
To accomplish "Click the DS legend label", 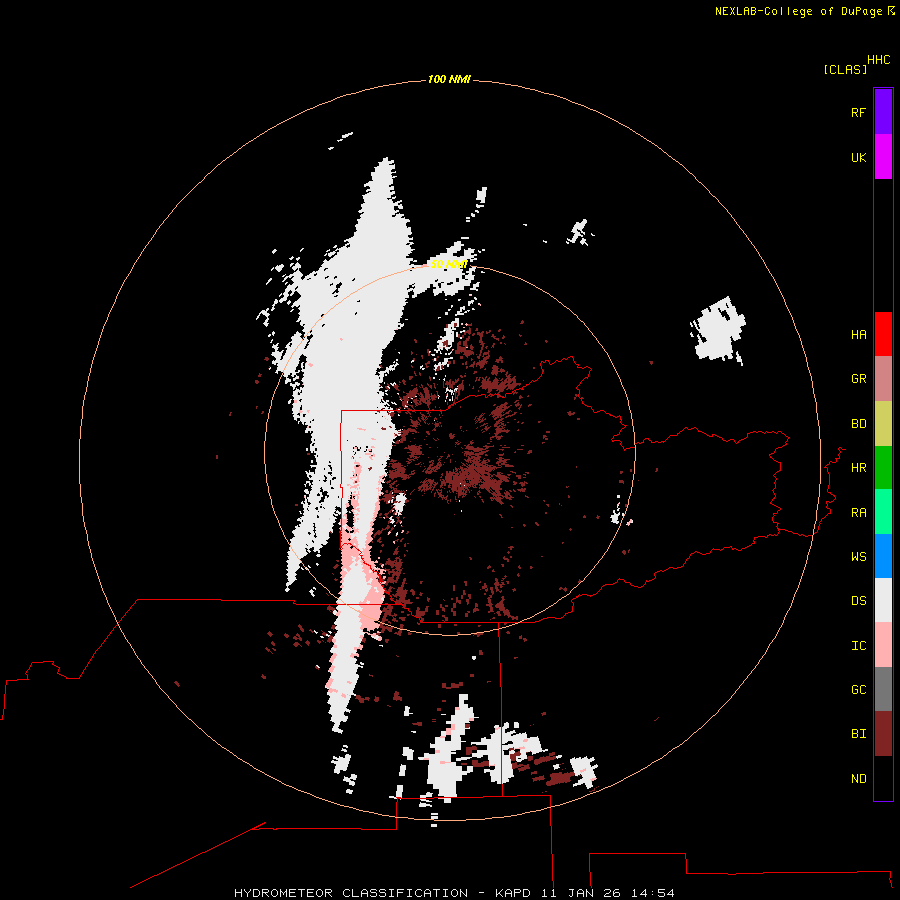I will pos(858,601).
